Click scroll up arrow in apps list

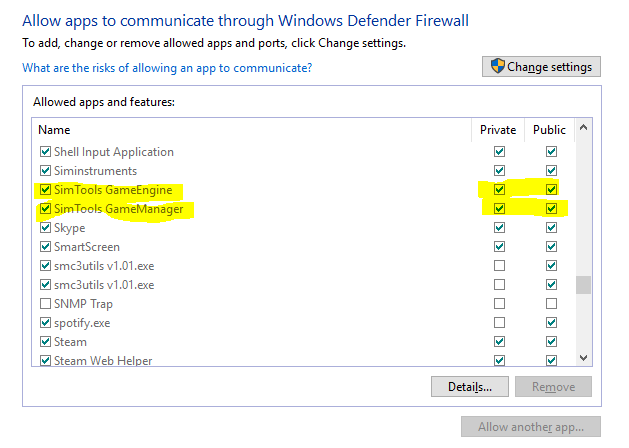coord(583,128)
